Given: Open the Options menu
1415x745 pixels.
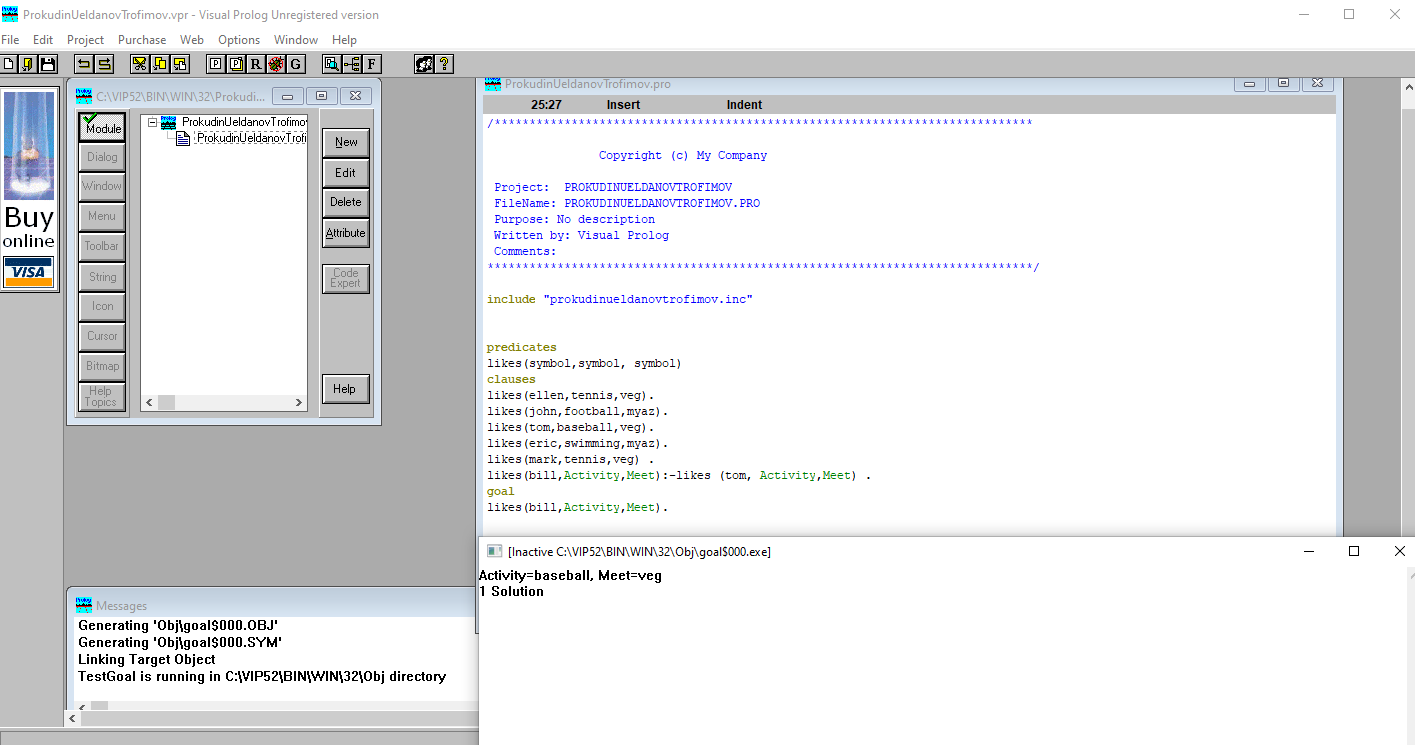Looking at the screenshot, I should tap(239, 40).
